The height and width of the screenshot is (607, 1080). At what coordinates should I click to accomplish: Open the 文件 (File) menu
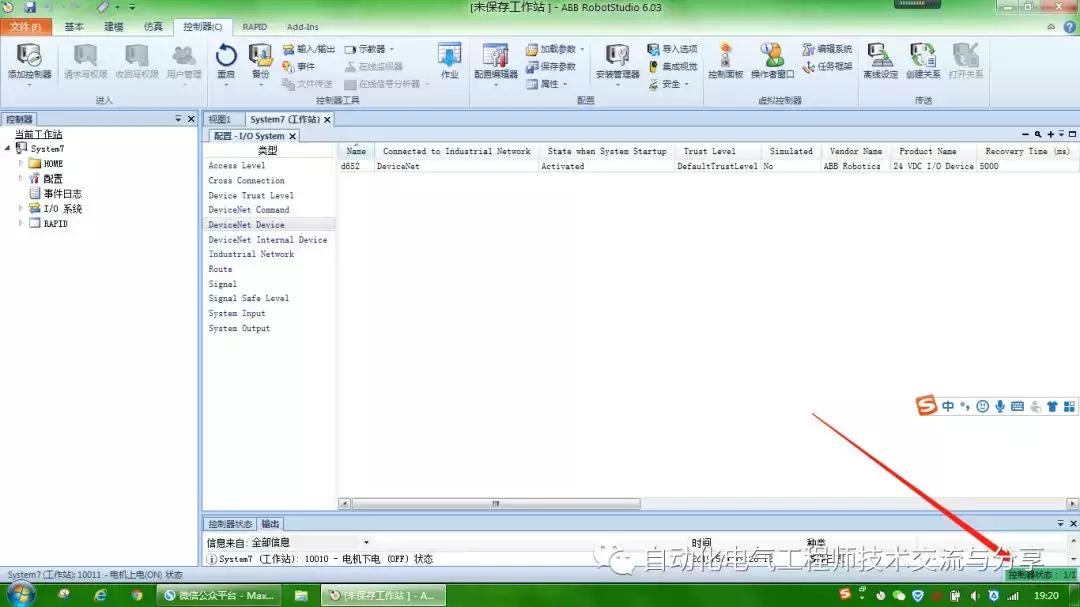point(25,27)
